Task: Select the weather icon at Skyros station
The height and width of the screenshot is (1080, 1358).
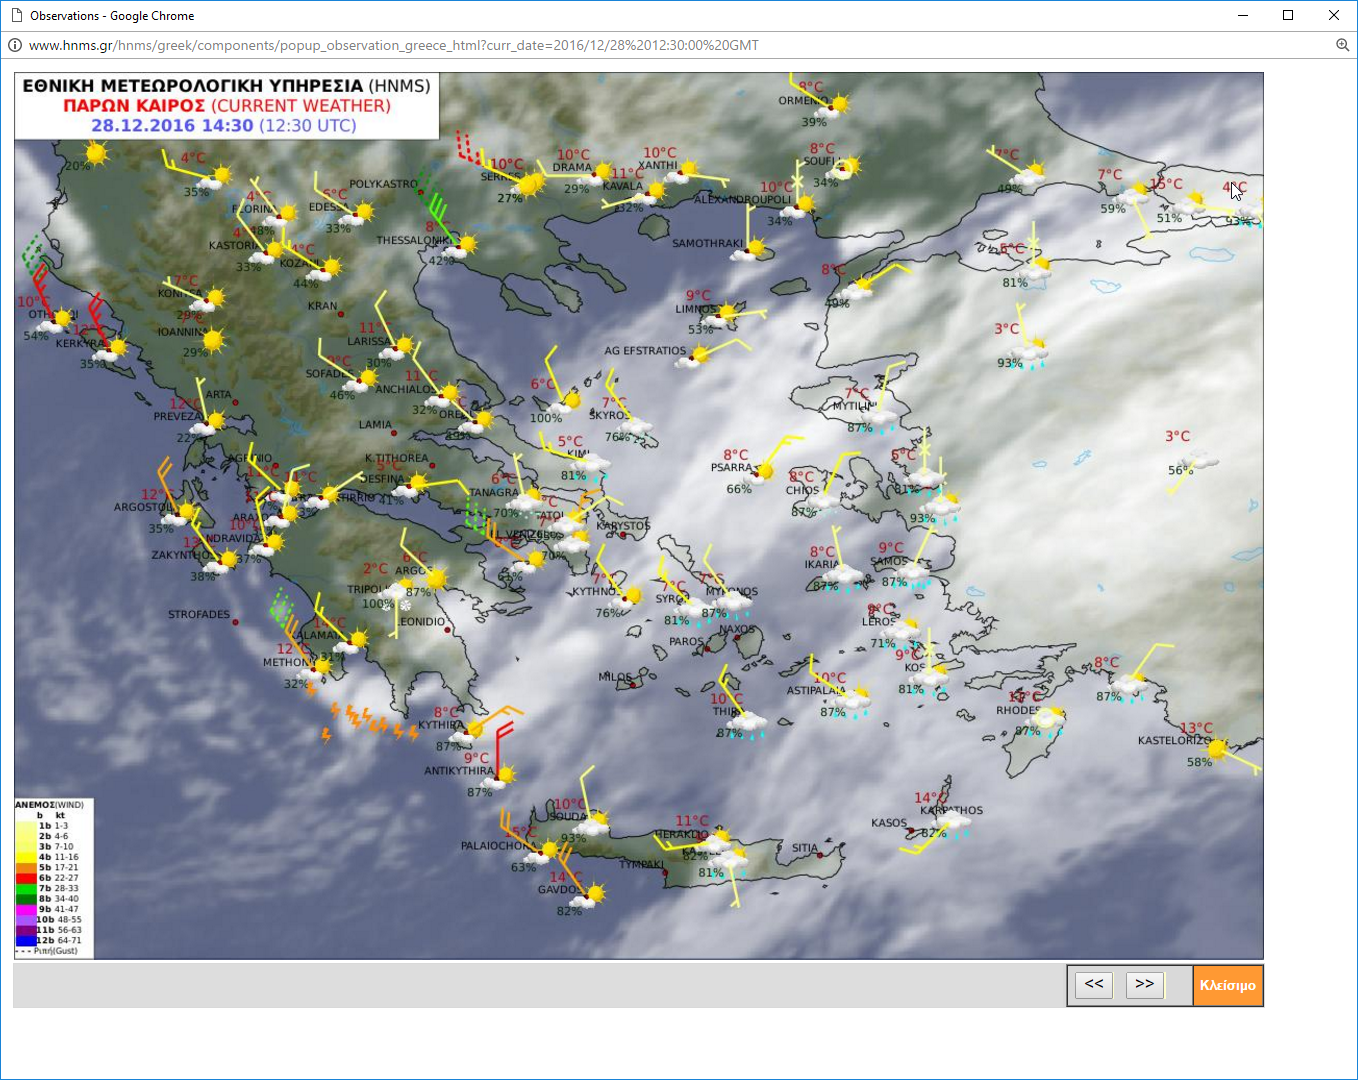Action: (633, 428)
